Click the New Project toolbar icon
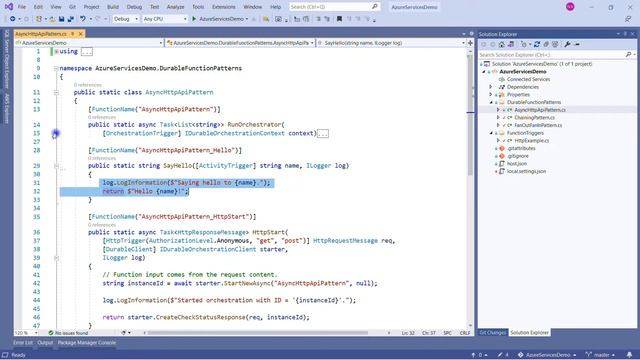 point(39,19)
